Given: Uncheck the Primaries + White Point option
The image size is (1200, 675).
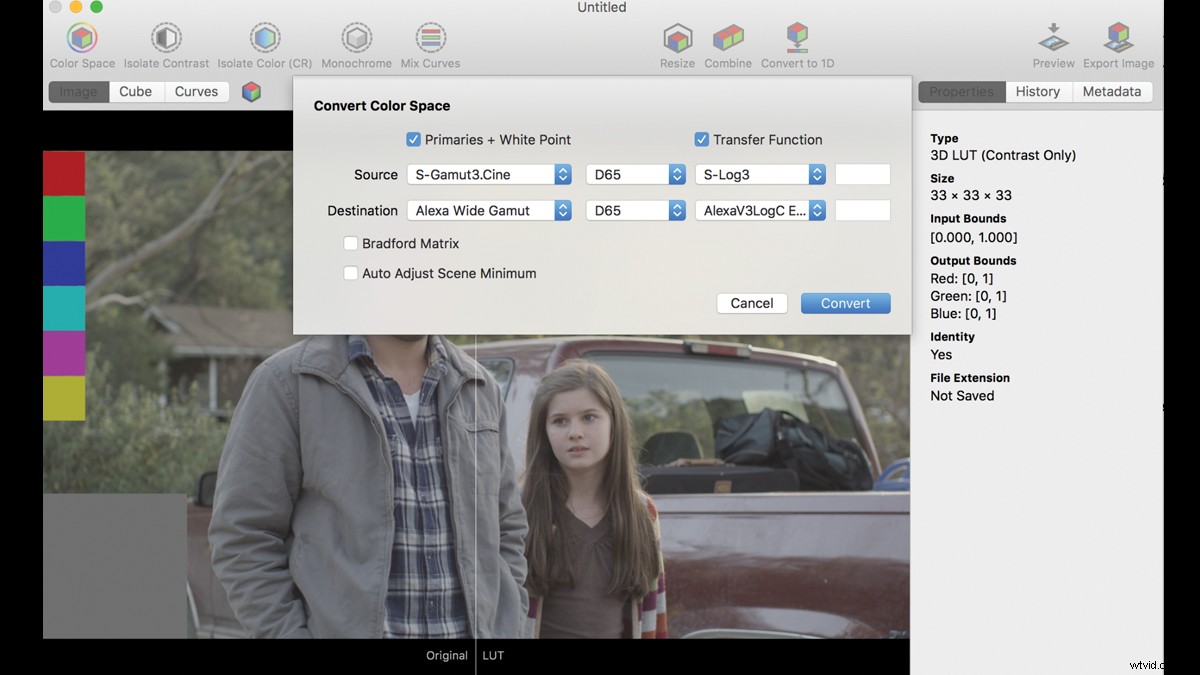Looking at the screenshot, I should [x=413, y=139].
